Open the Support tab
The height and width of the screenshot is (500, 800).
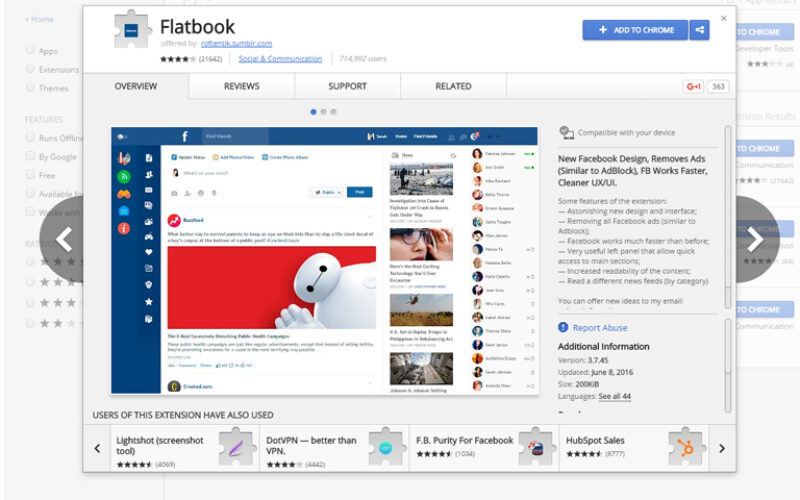(347, 87)
